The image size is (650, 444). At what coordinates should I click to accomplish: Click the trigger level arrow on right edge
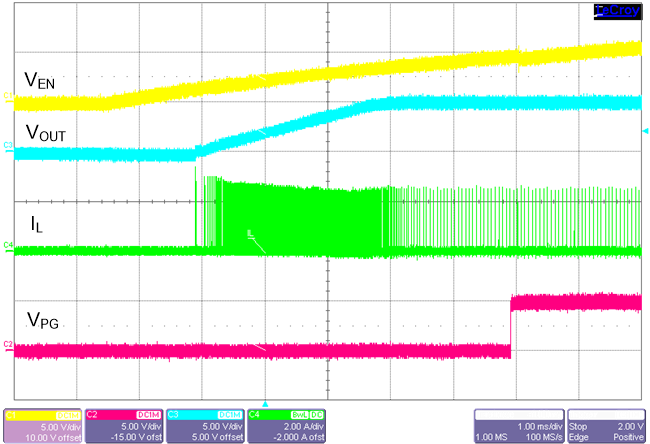tap(643, 131)
